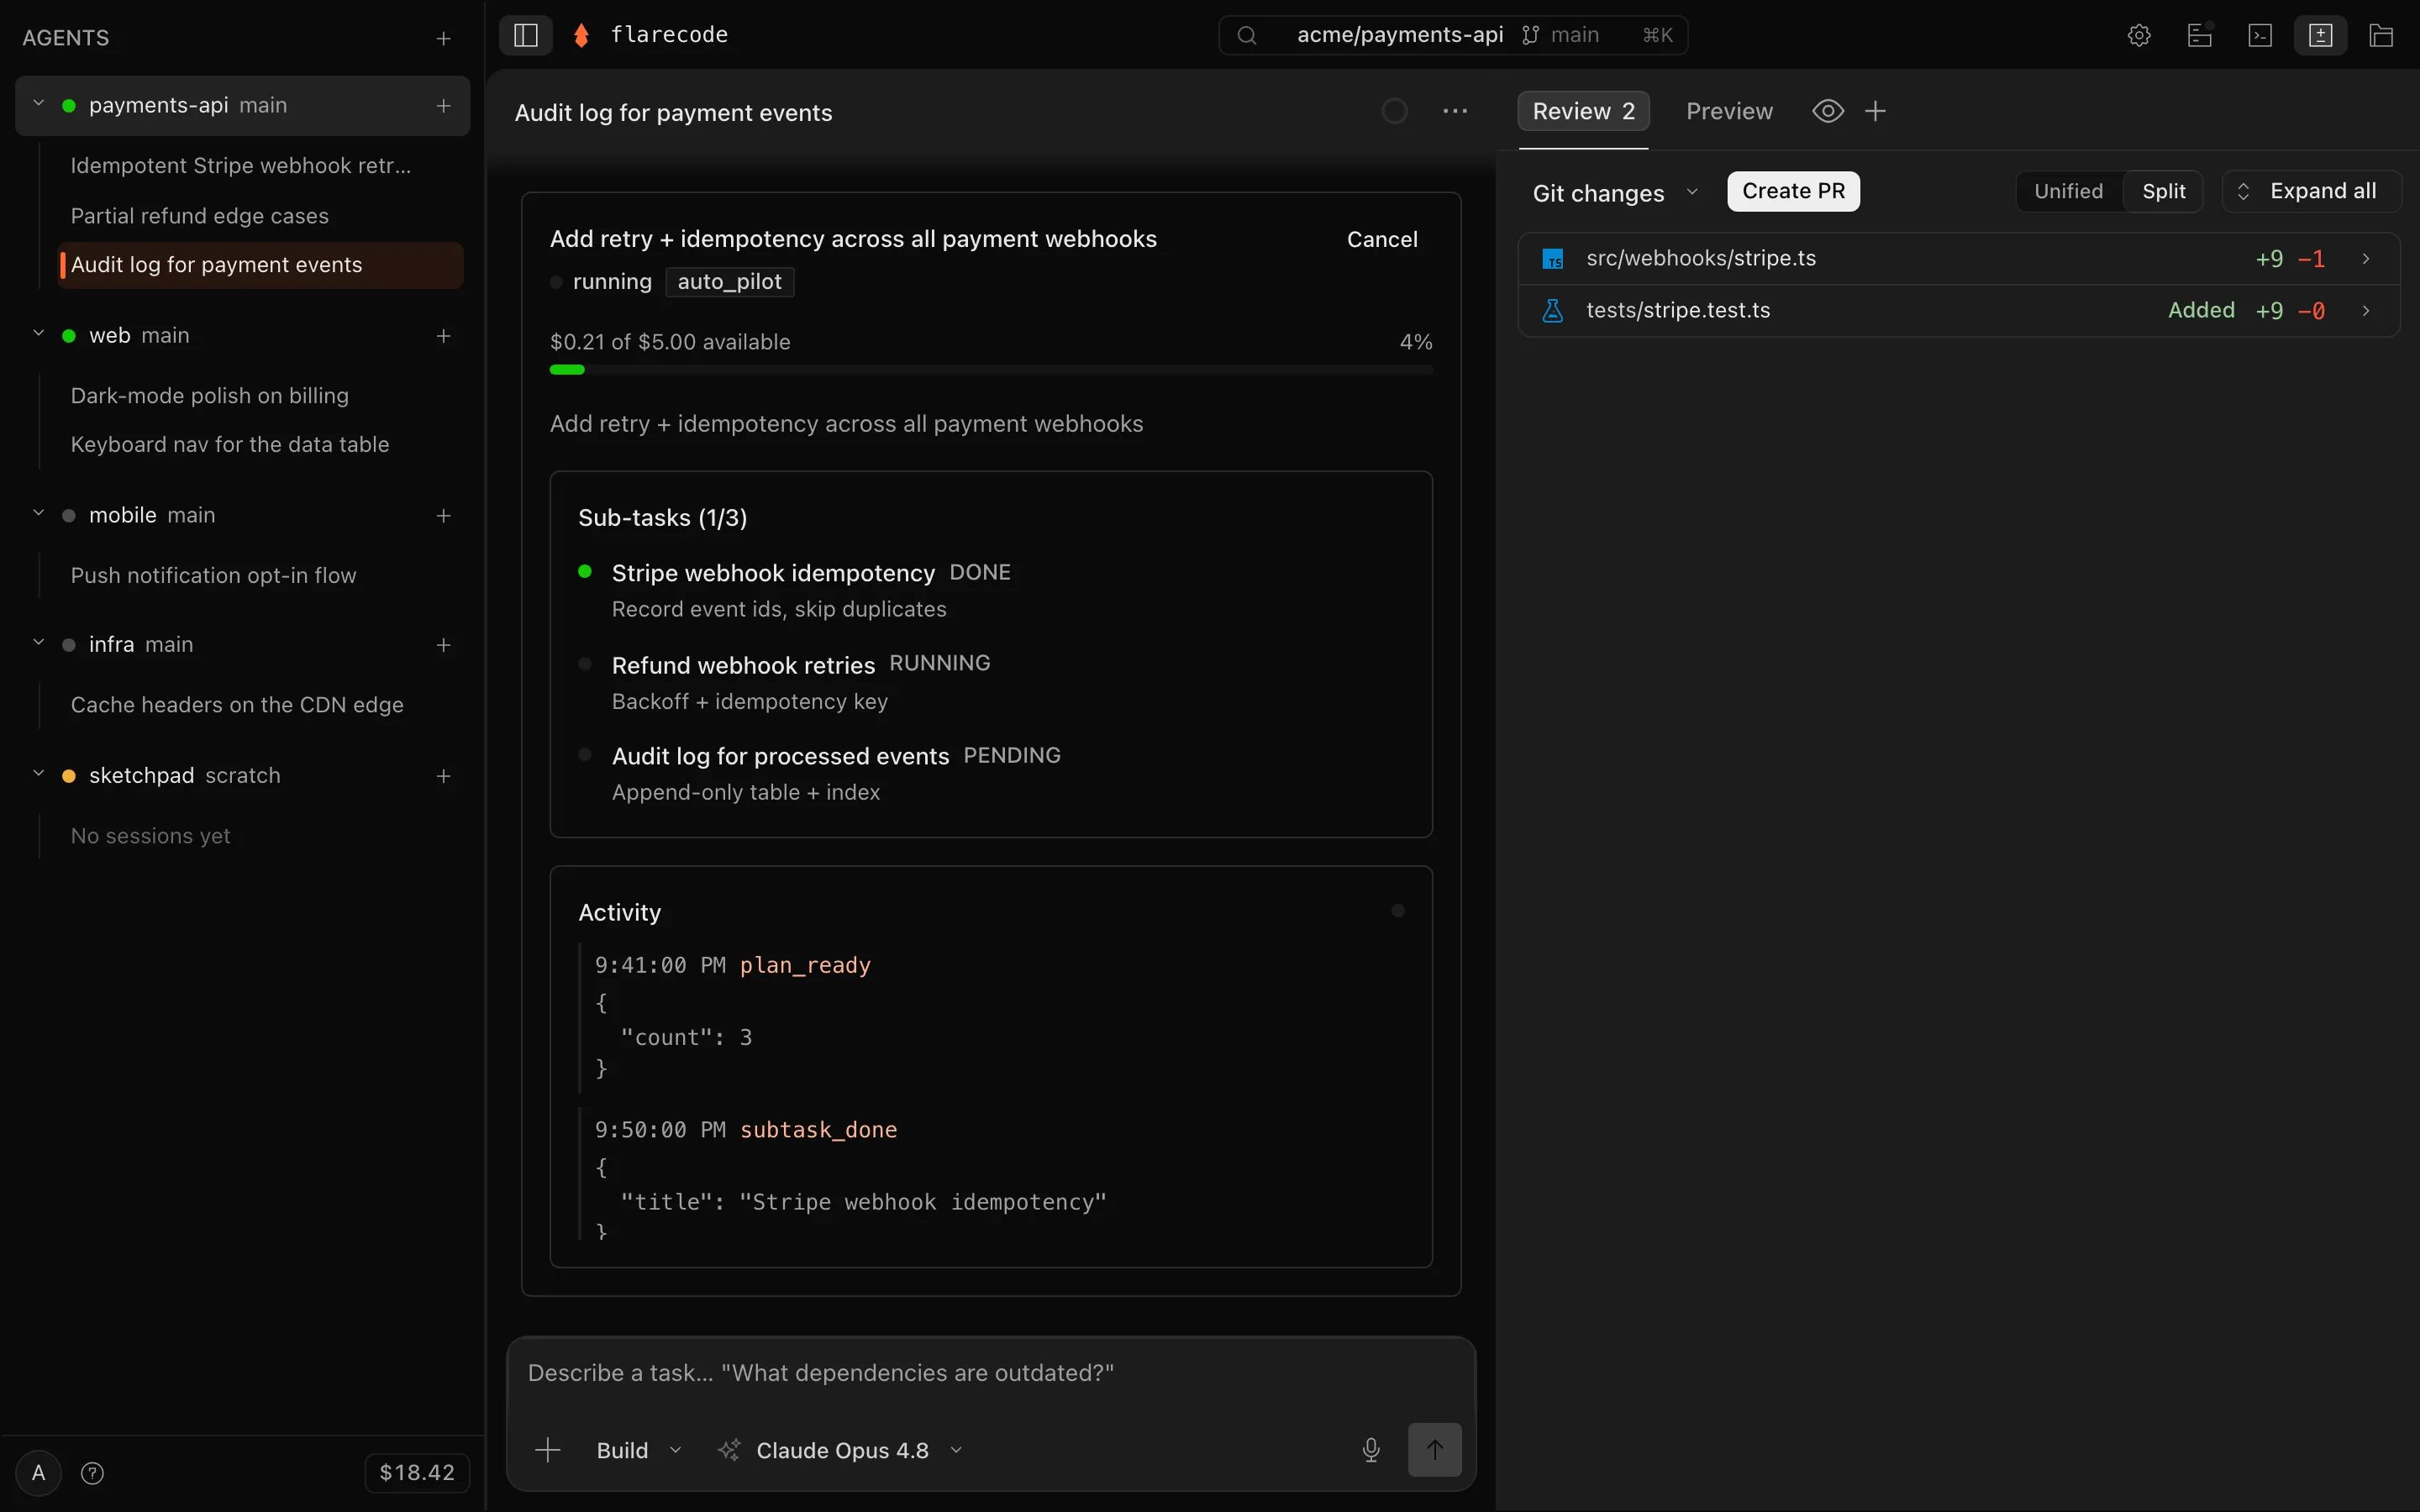2420x1512 pixels.
Task: Add a new session to sketchpad
Action: point(443,776)
